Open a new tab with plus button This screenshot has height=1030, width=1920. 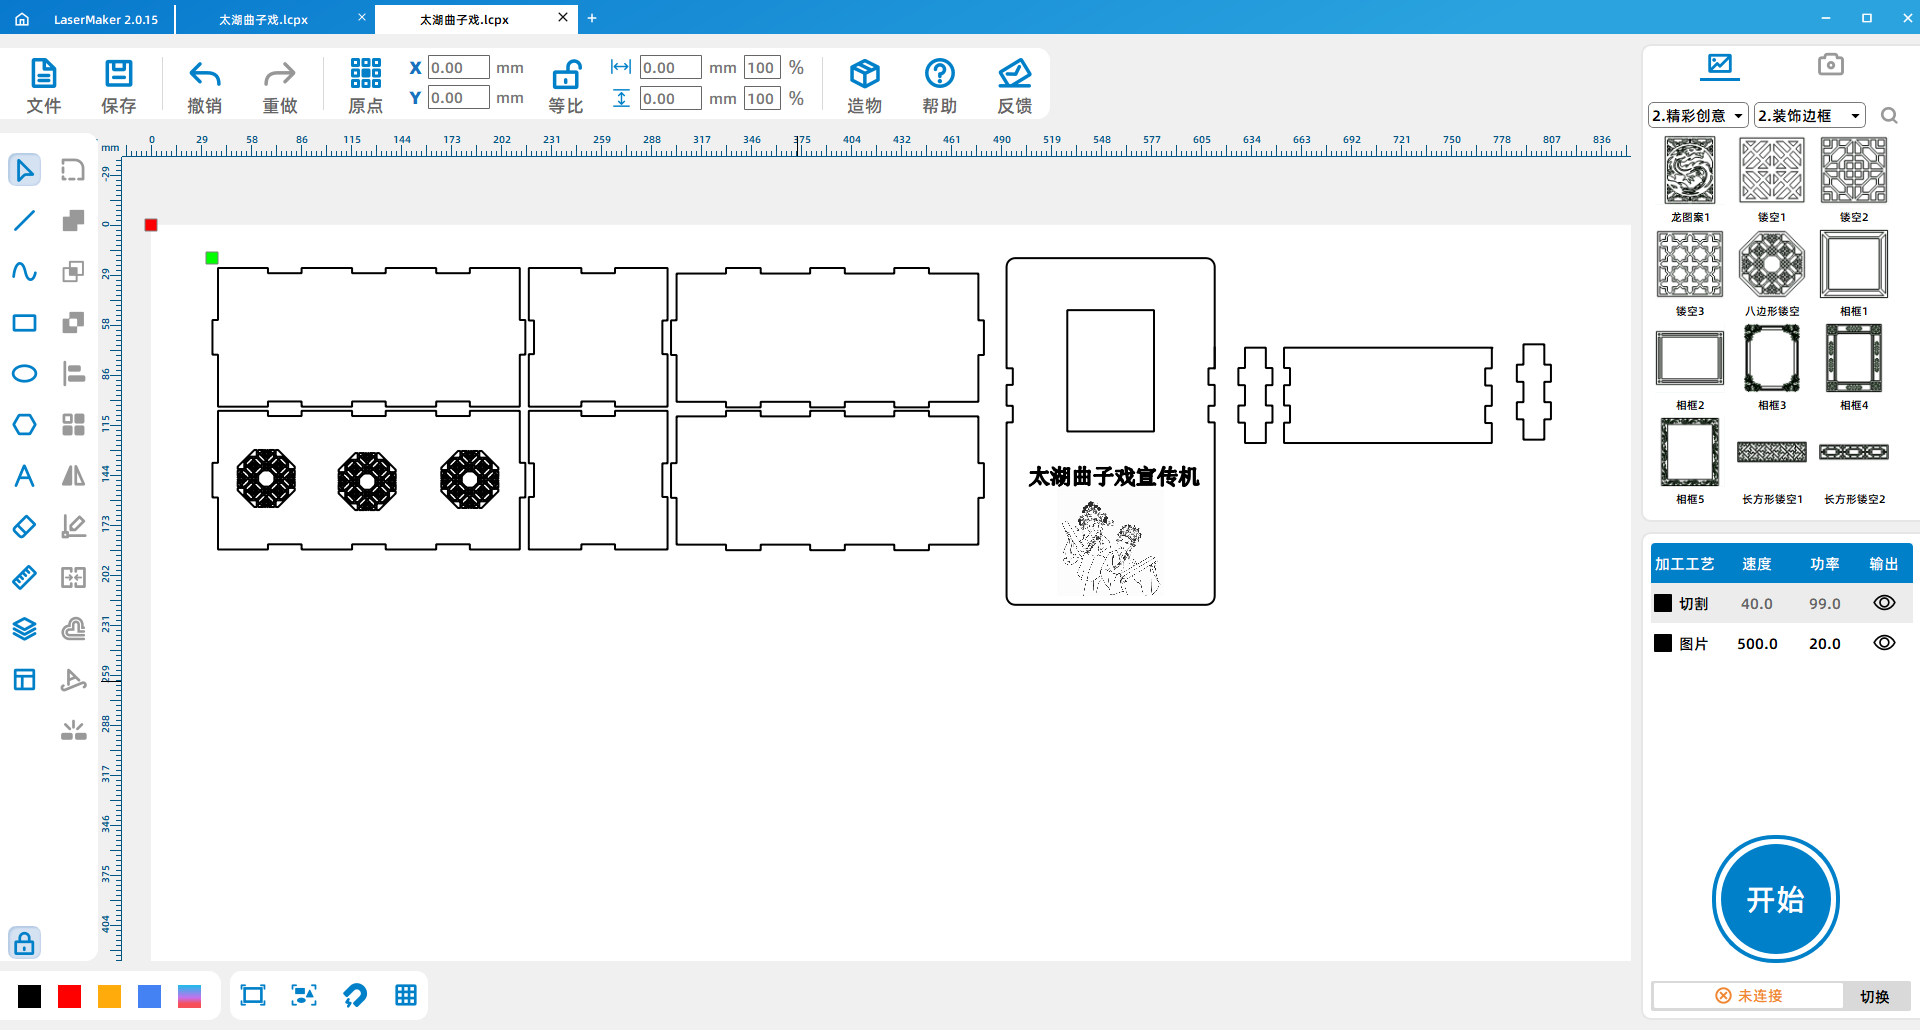592,18
